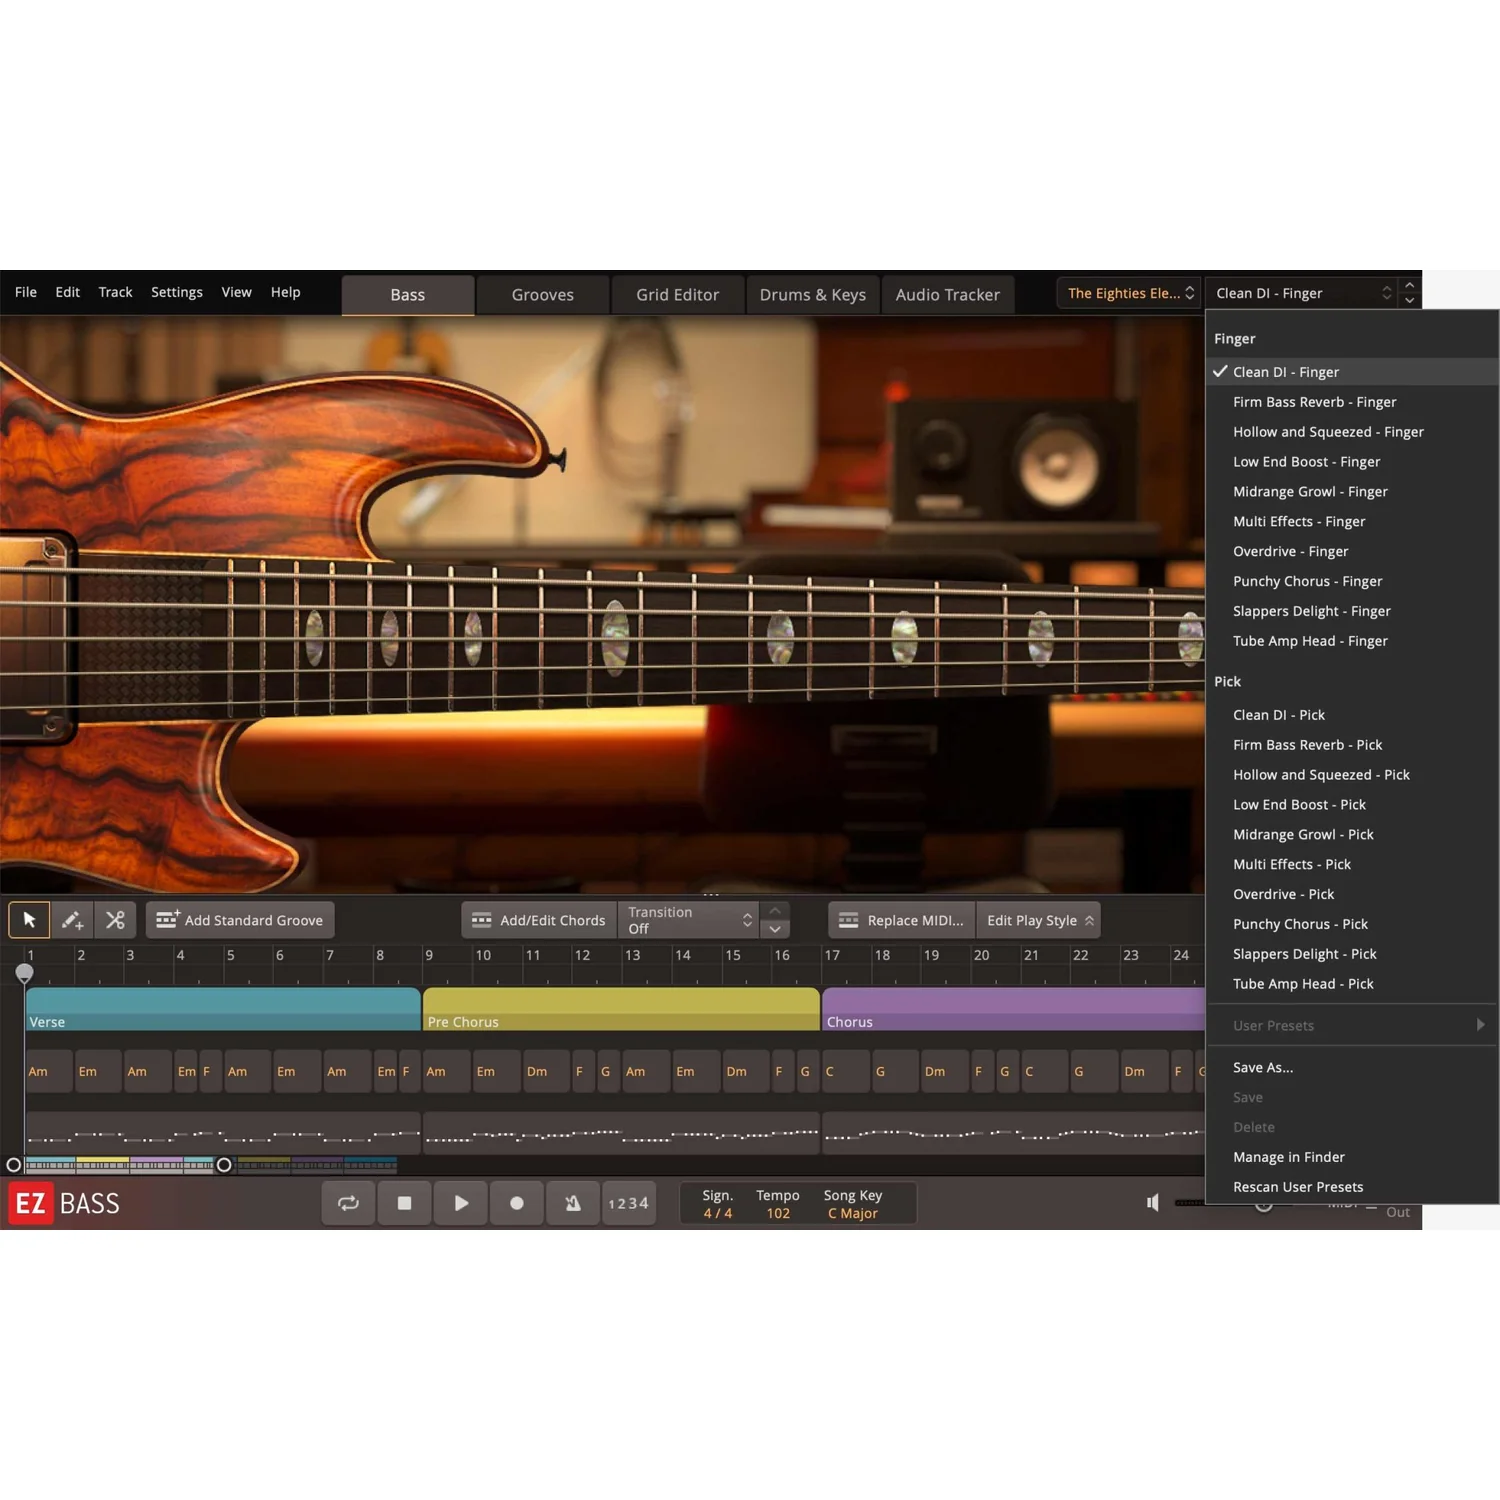This screenshot has width=1500, height=1500.
Task: Open the Settings menu
Action: (177, 292)
